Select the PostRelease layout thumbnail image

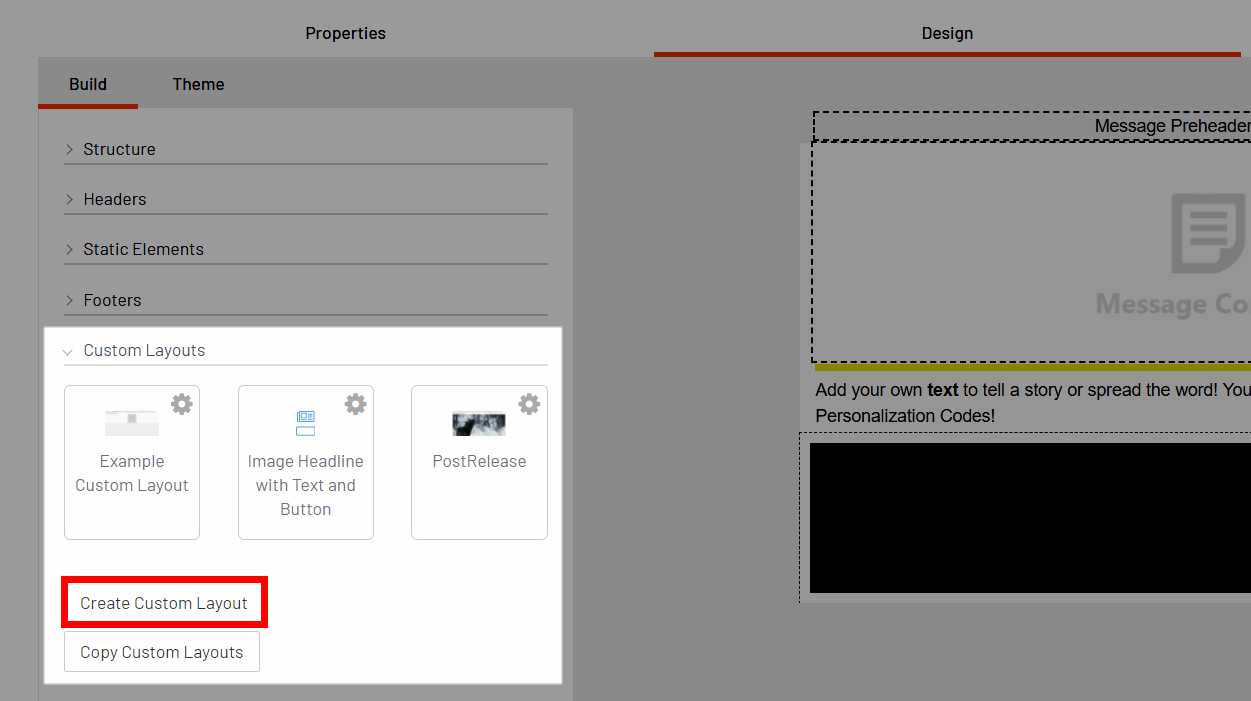coord(479,424)
